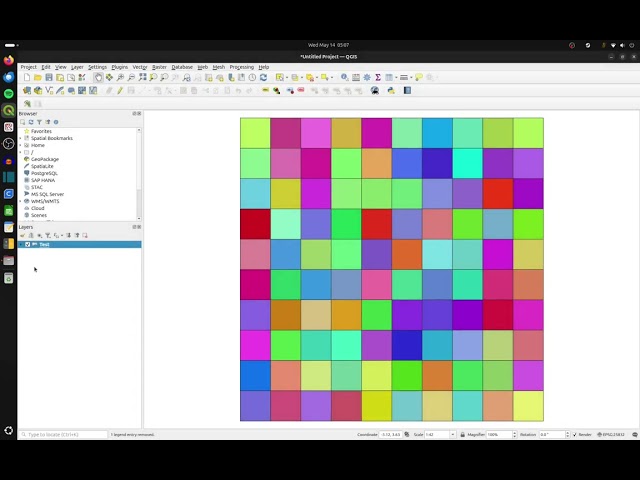Click the Rotation value field
This screenshot has height=480, width=640.
(x=552, y=434)
